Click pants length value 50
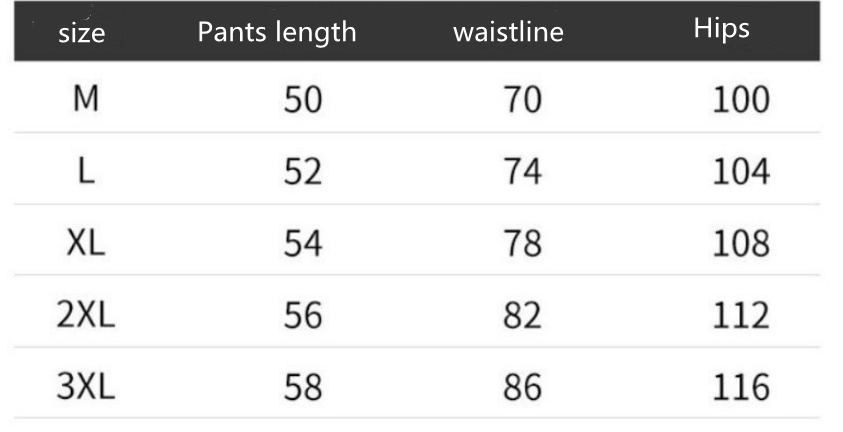This screenshot has width=843, height=432. (303, 100)
